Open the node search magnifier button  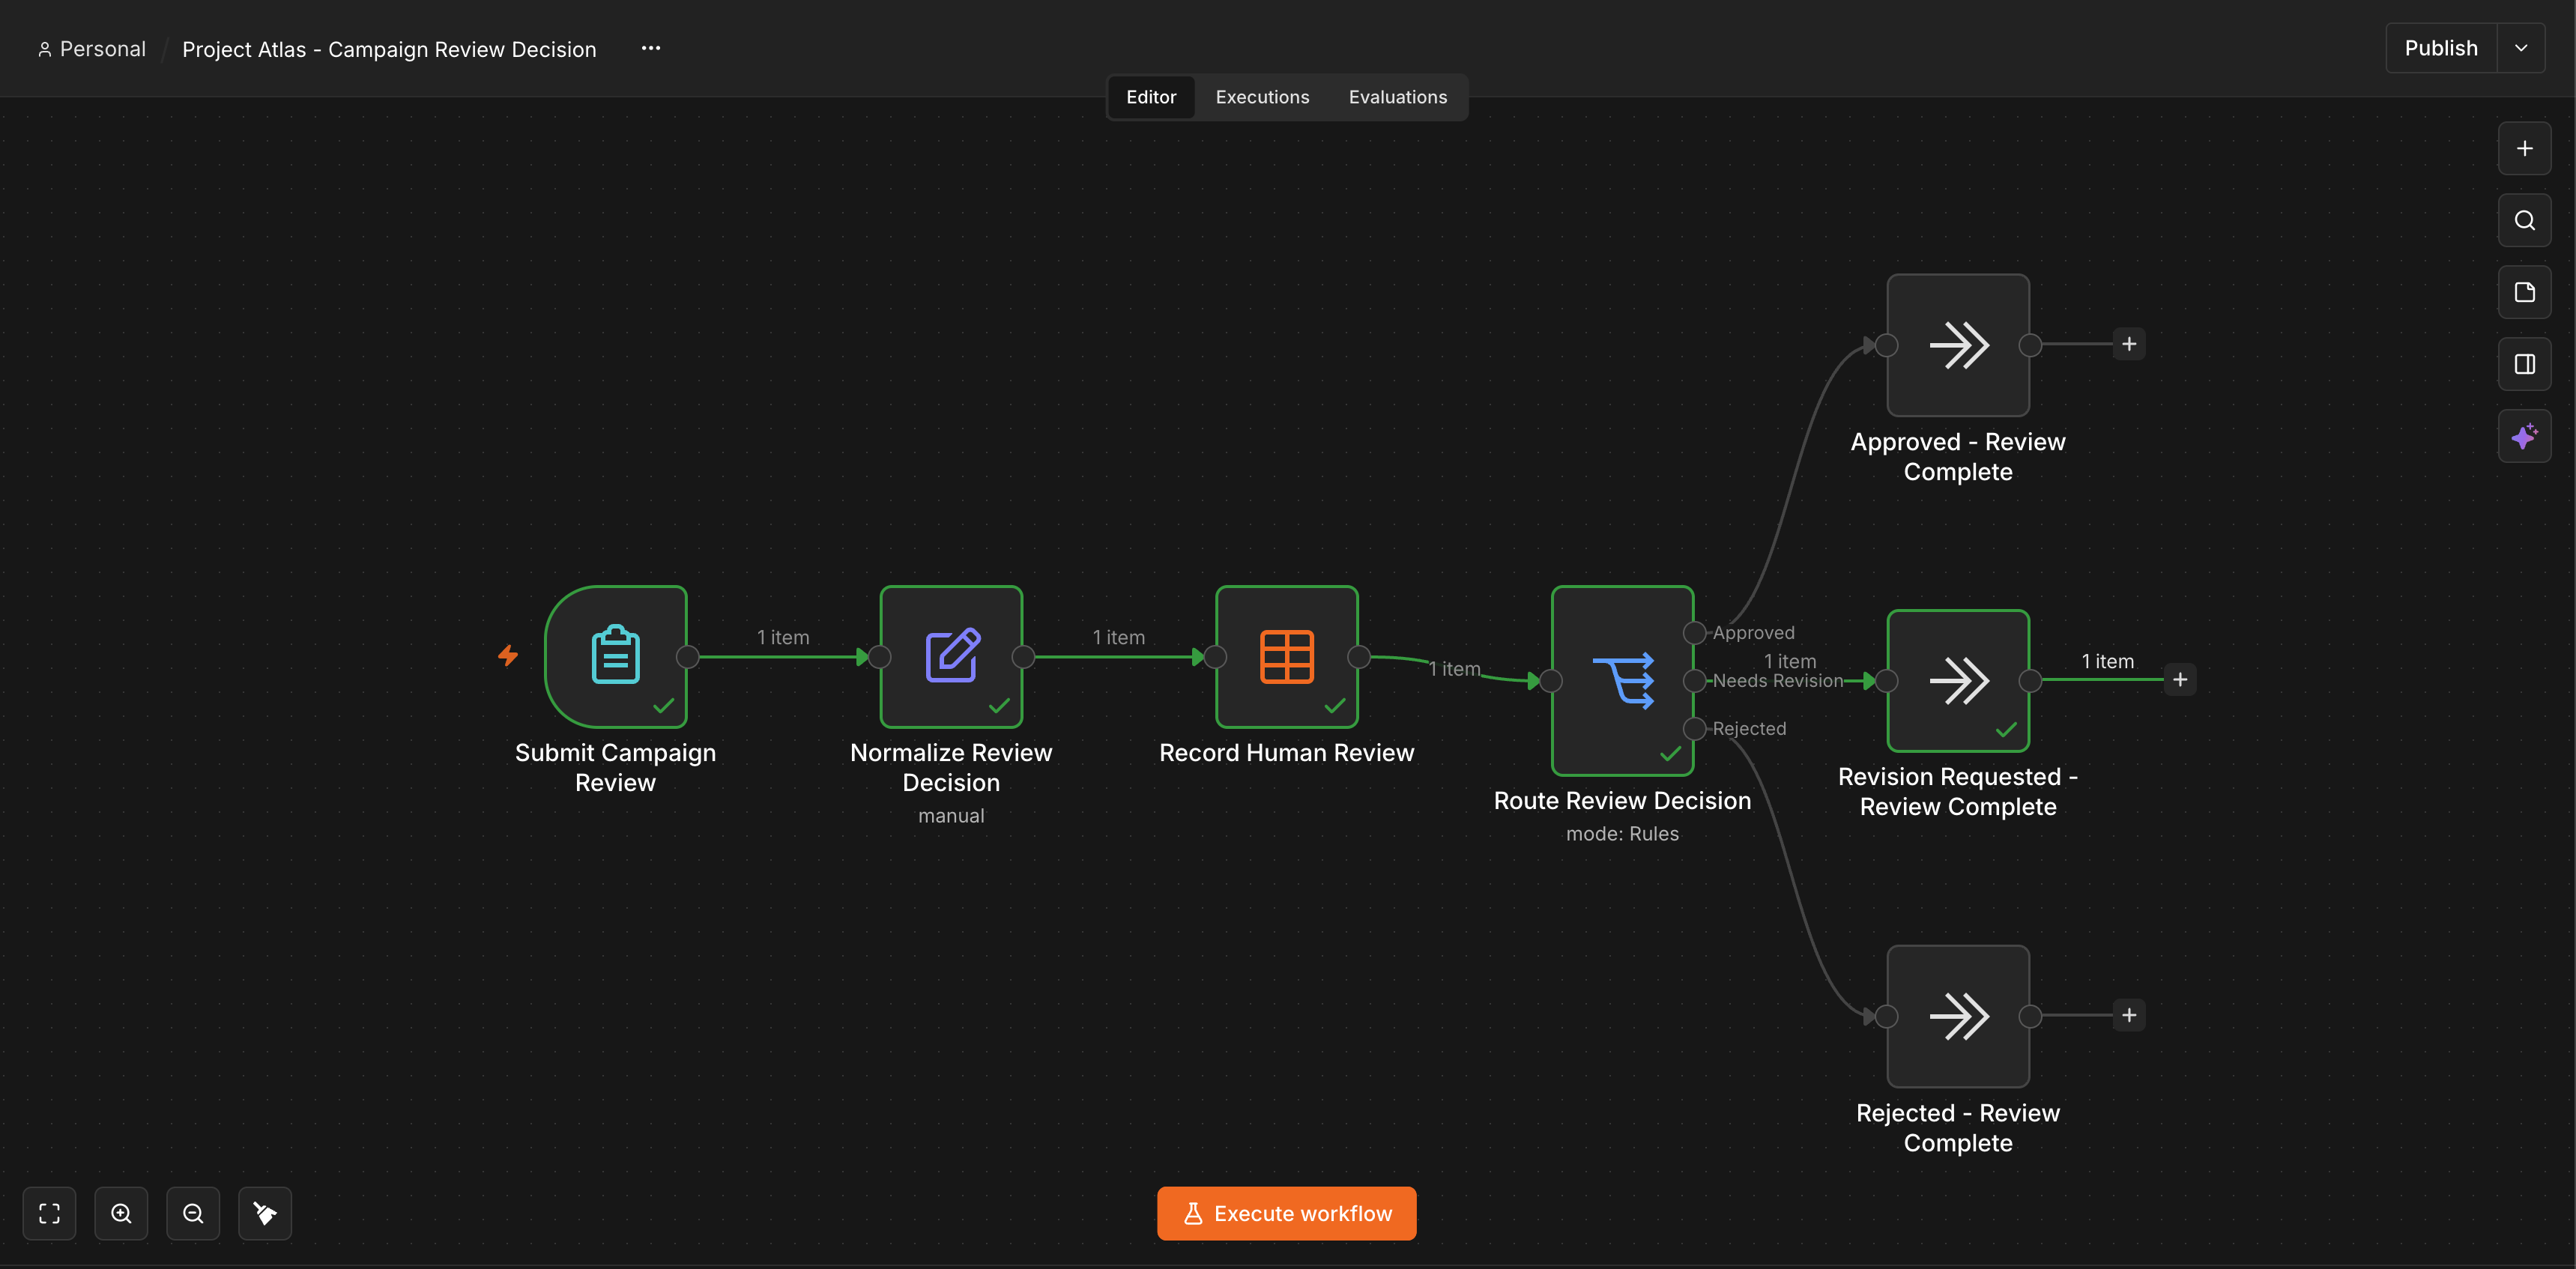tap(2524, 220)
